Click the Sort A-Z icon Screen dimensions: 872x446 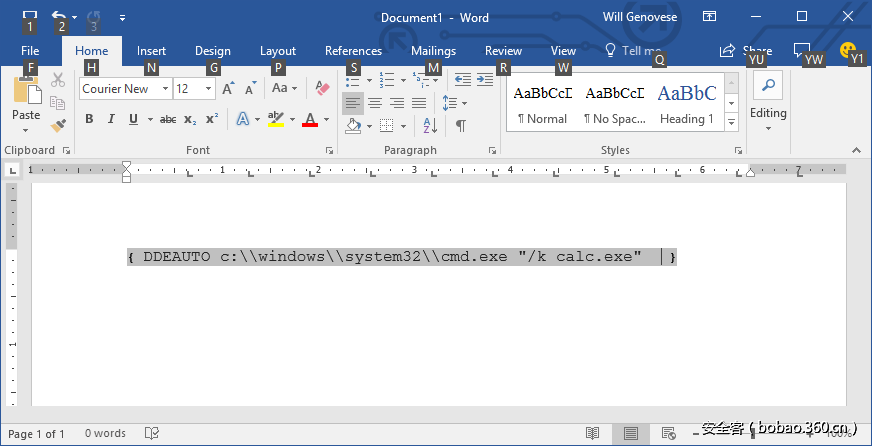pyautogui.click(x=430, y=126)
